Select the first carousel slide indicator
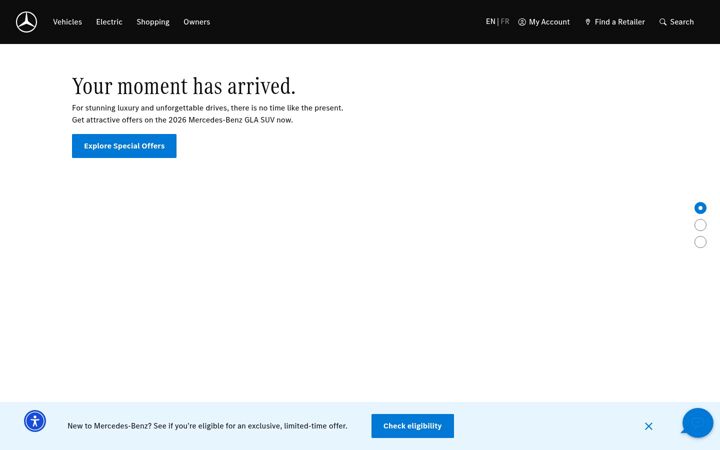 point(700,208)
